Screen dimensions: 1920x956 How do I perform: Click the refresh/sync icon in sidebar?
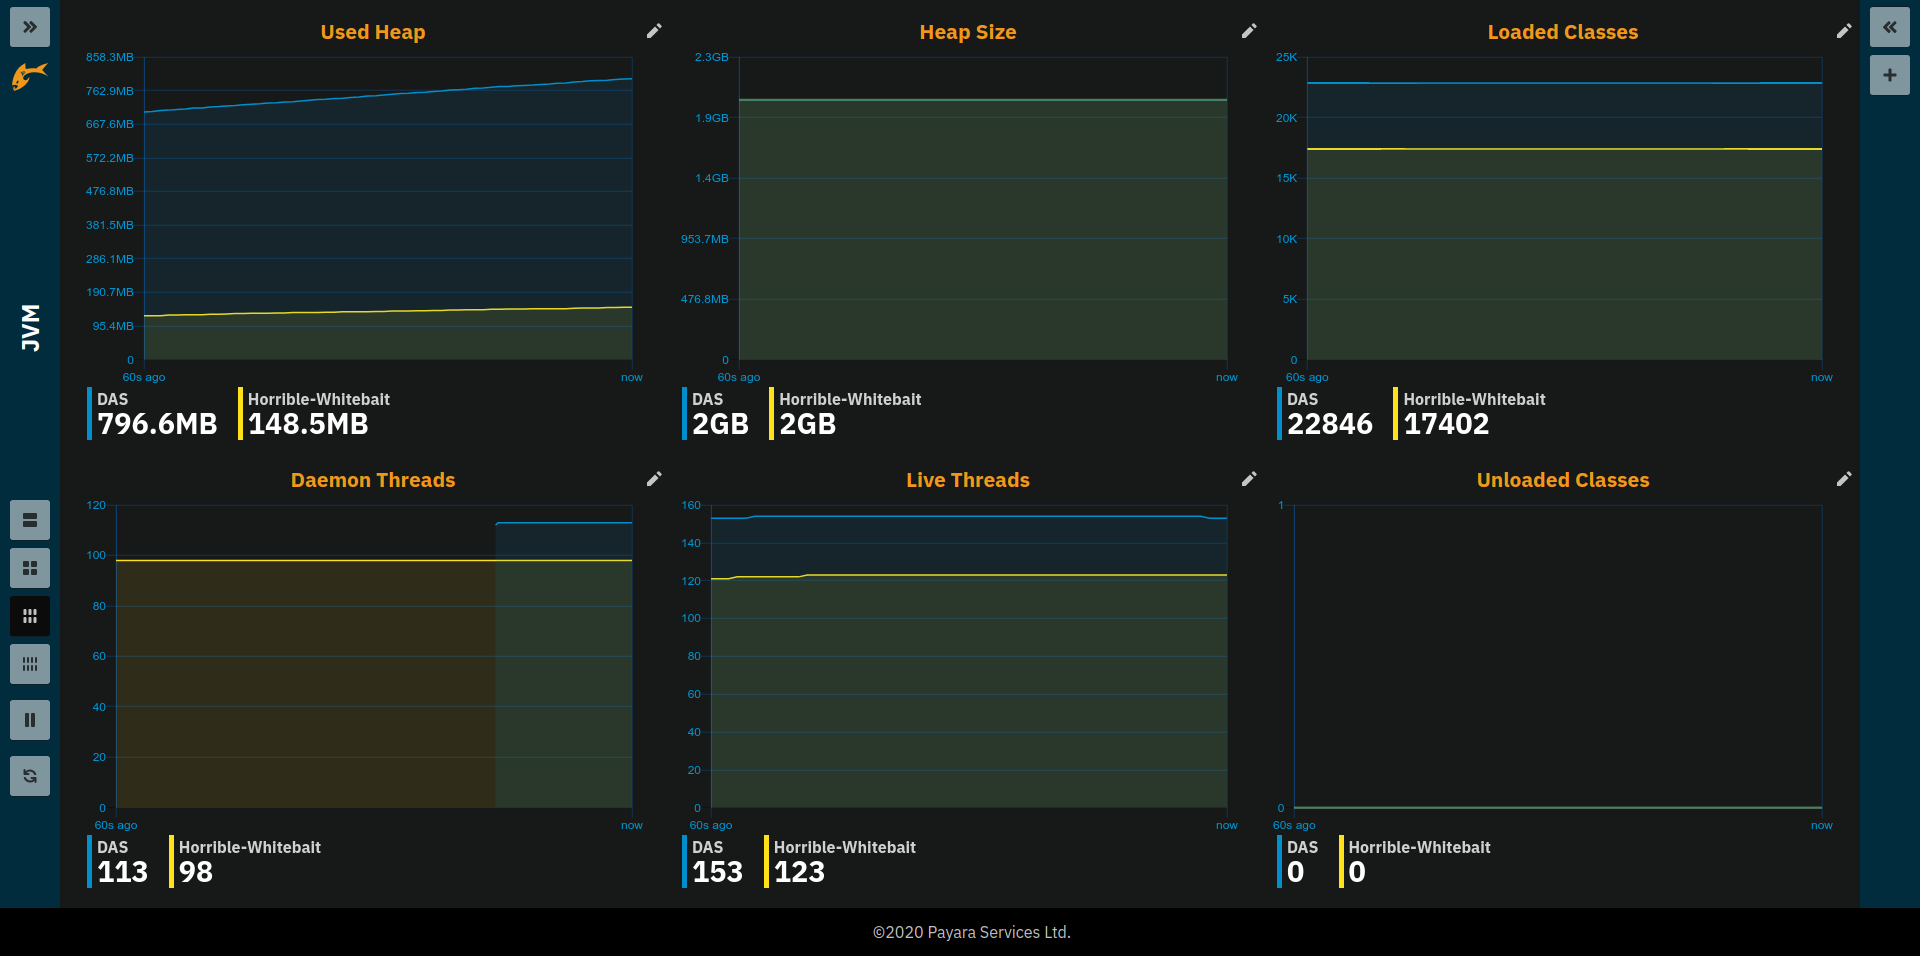click(30, 776)
